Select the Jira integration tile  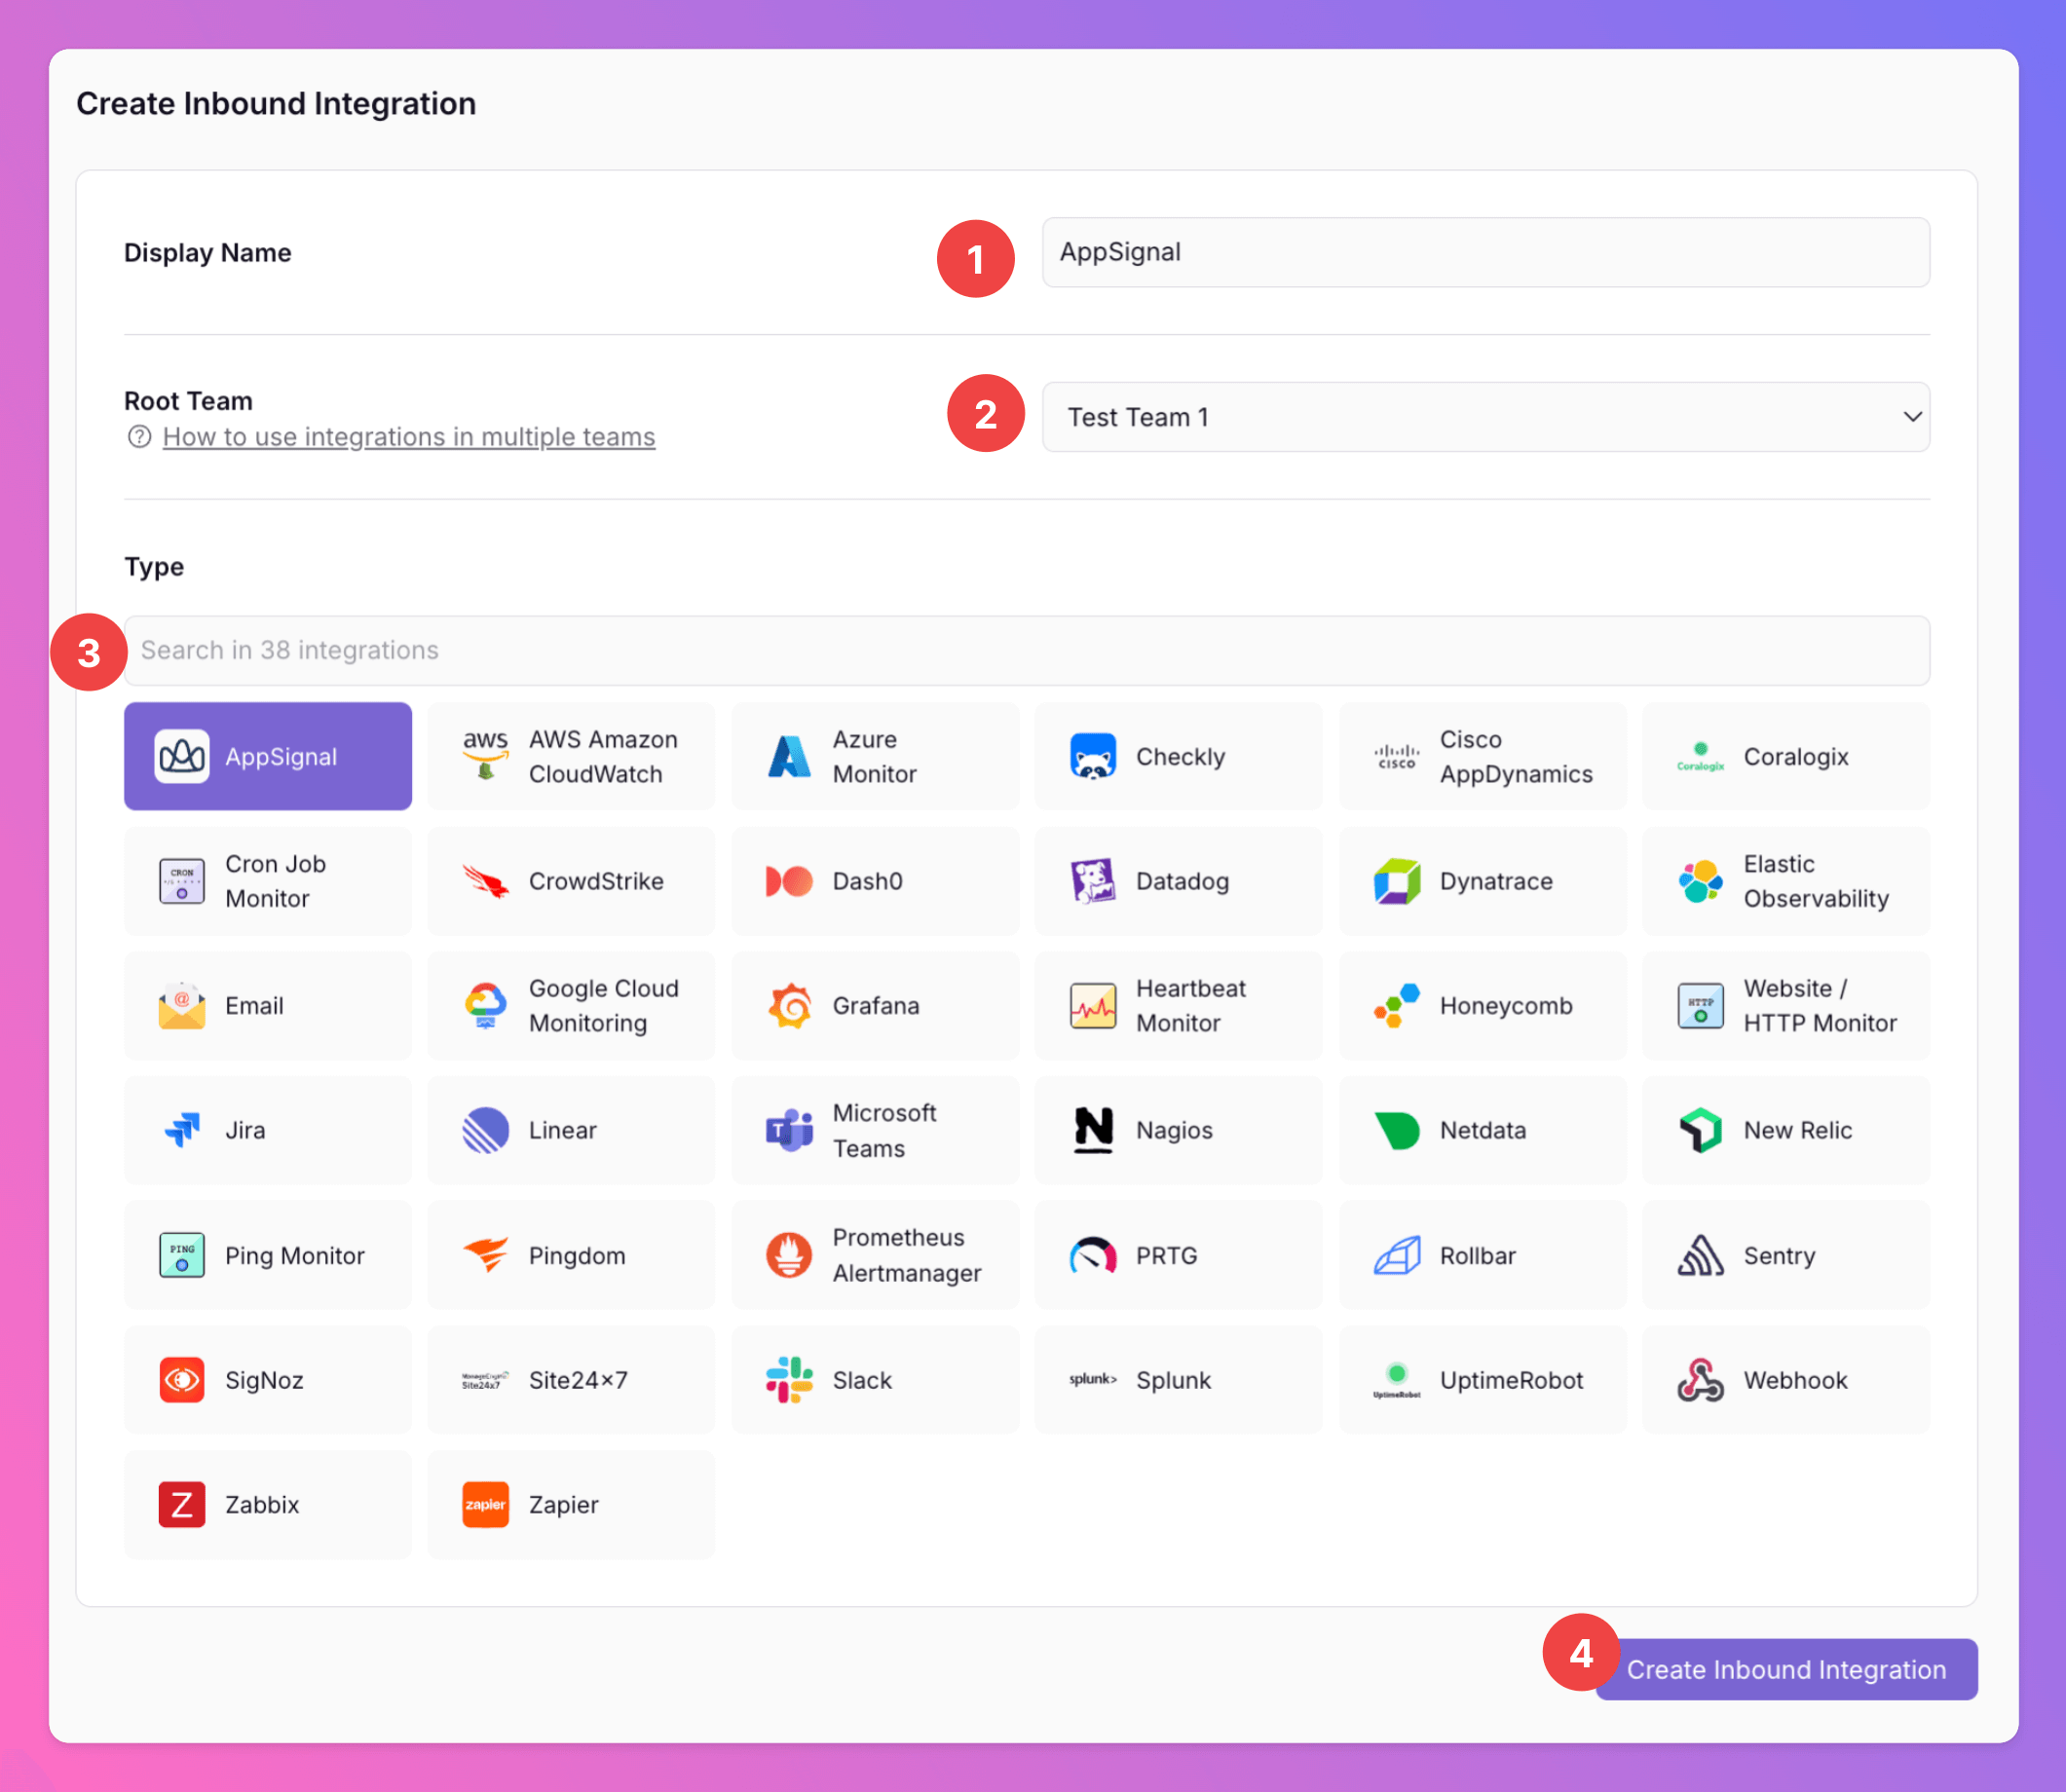[x=267, y=1130]
